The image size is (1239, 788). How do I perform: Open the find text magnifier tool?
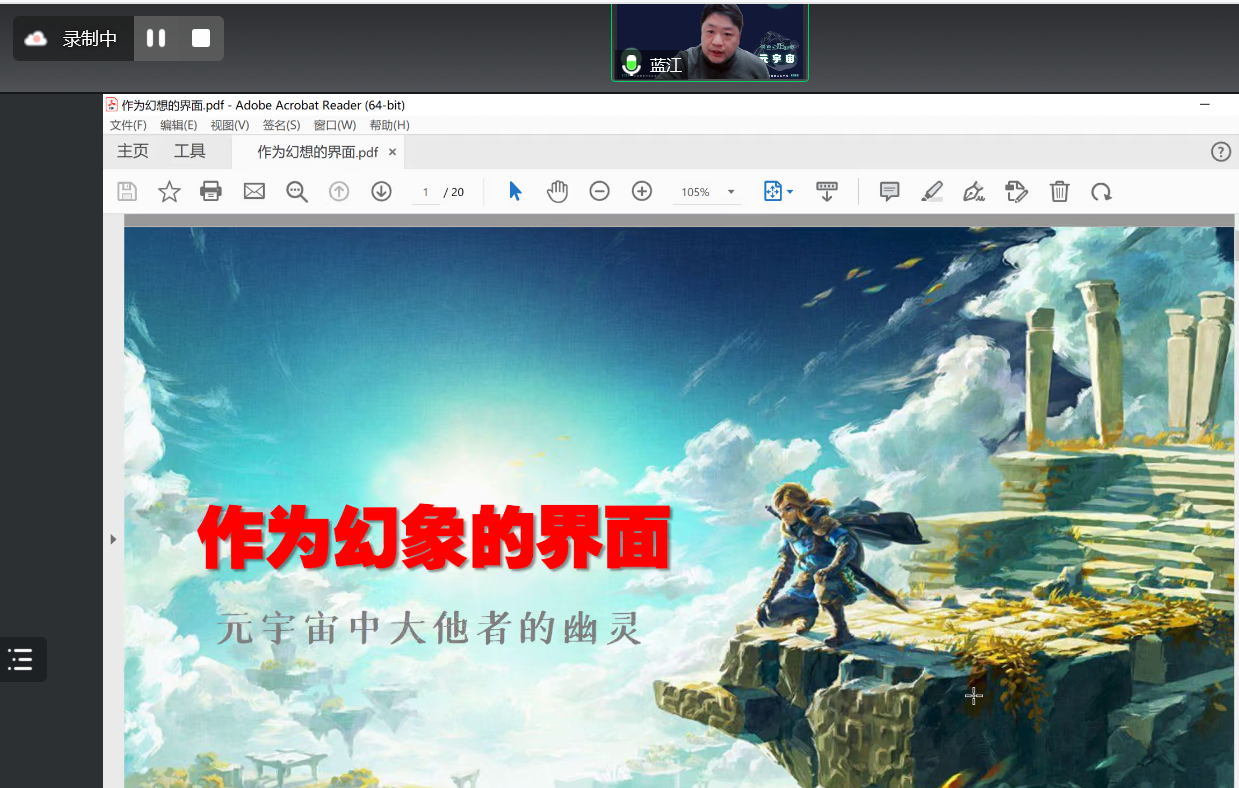(297, 191)
